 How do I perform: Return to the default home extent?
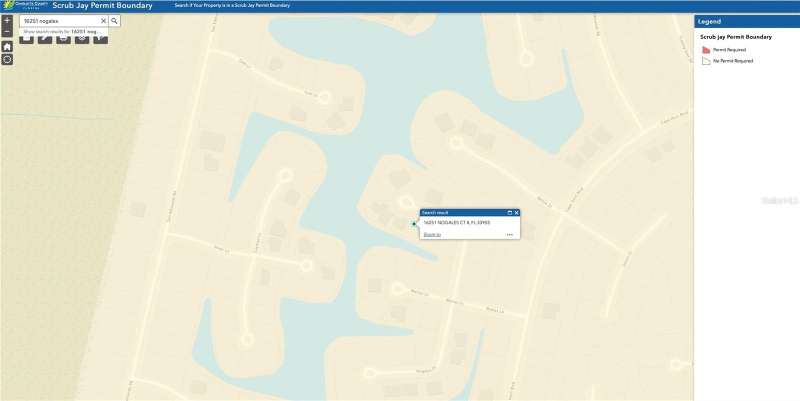tap(7, 46)
